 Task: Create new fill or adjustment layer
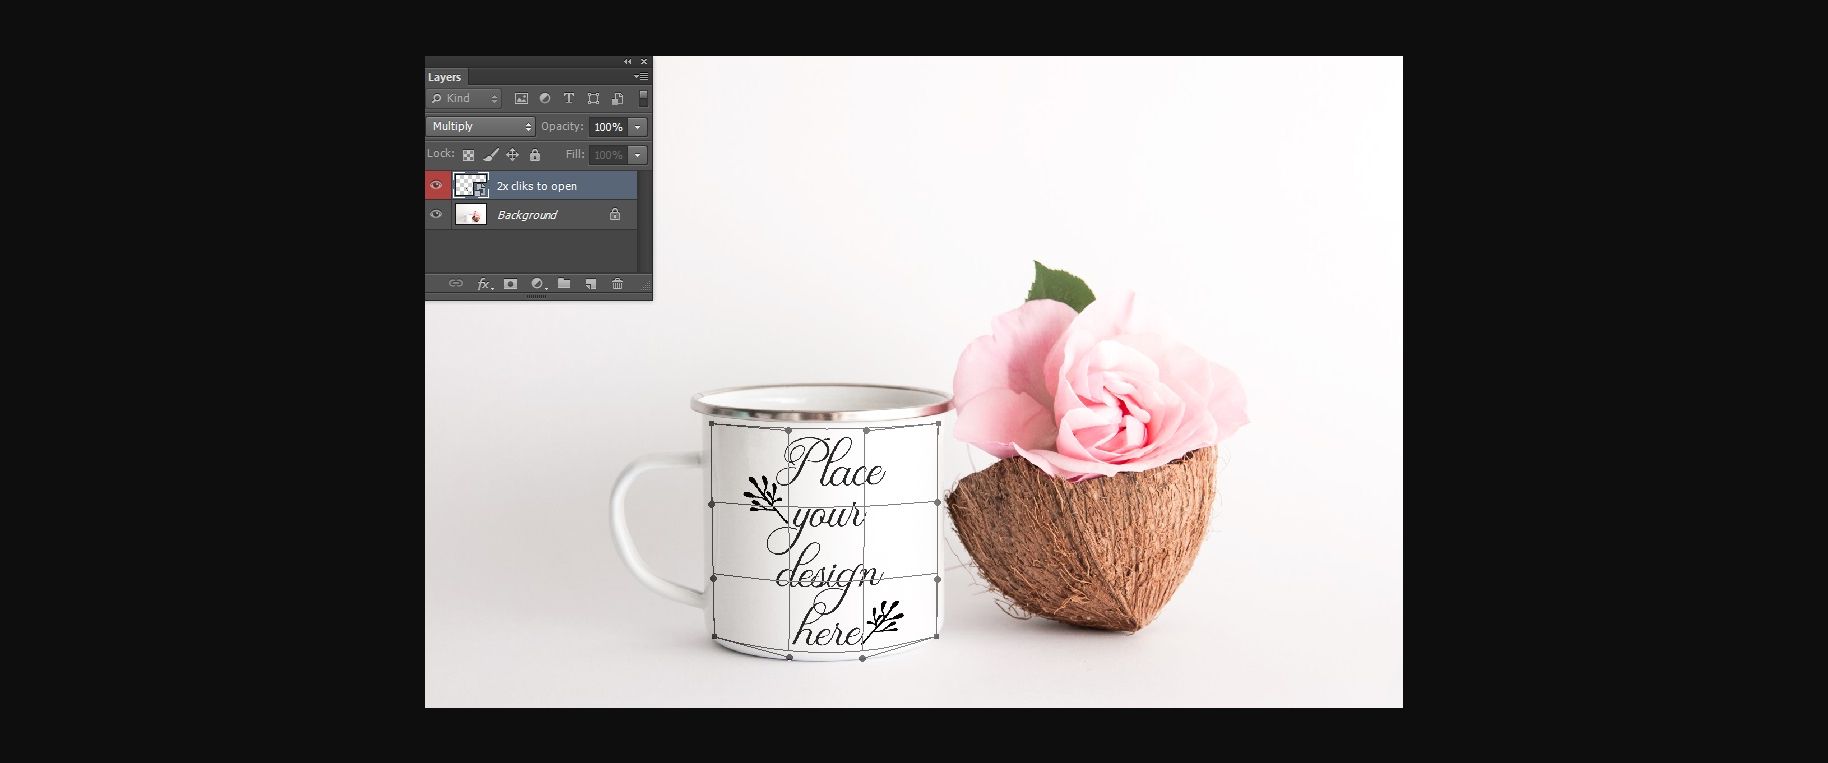538,284
